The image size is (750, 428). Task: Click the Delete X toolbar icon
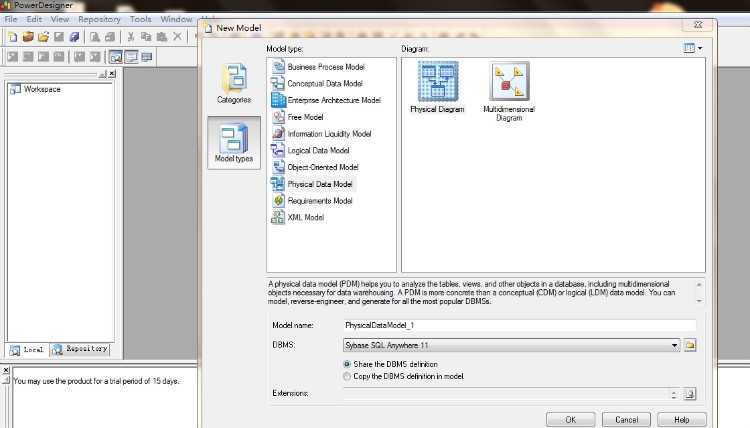(x=177, y=37)
